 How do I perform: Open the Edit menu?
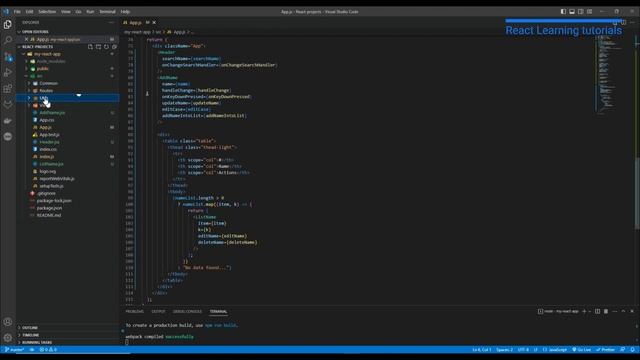click(29, 12)
